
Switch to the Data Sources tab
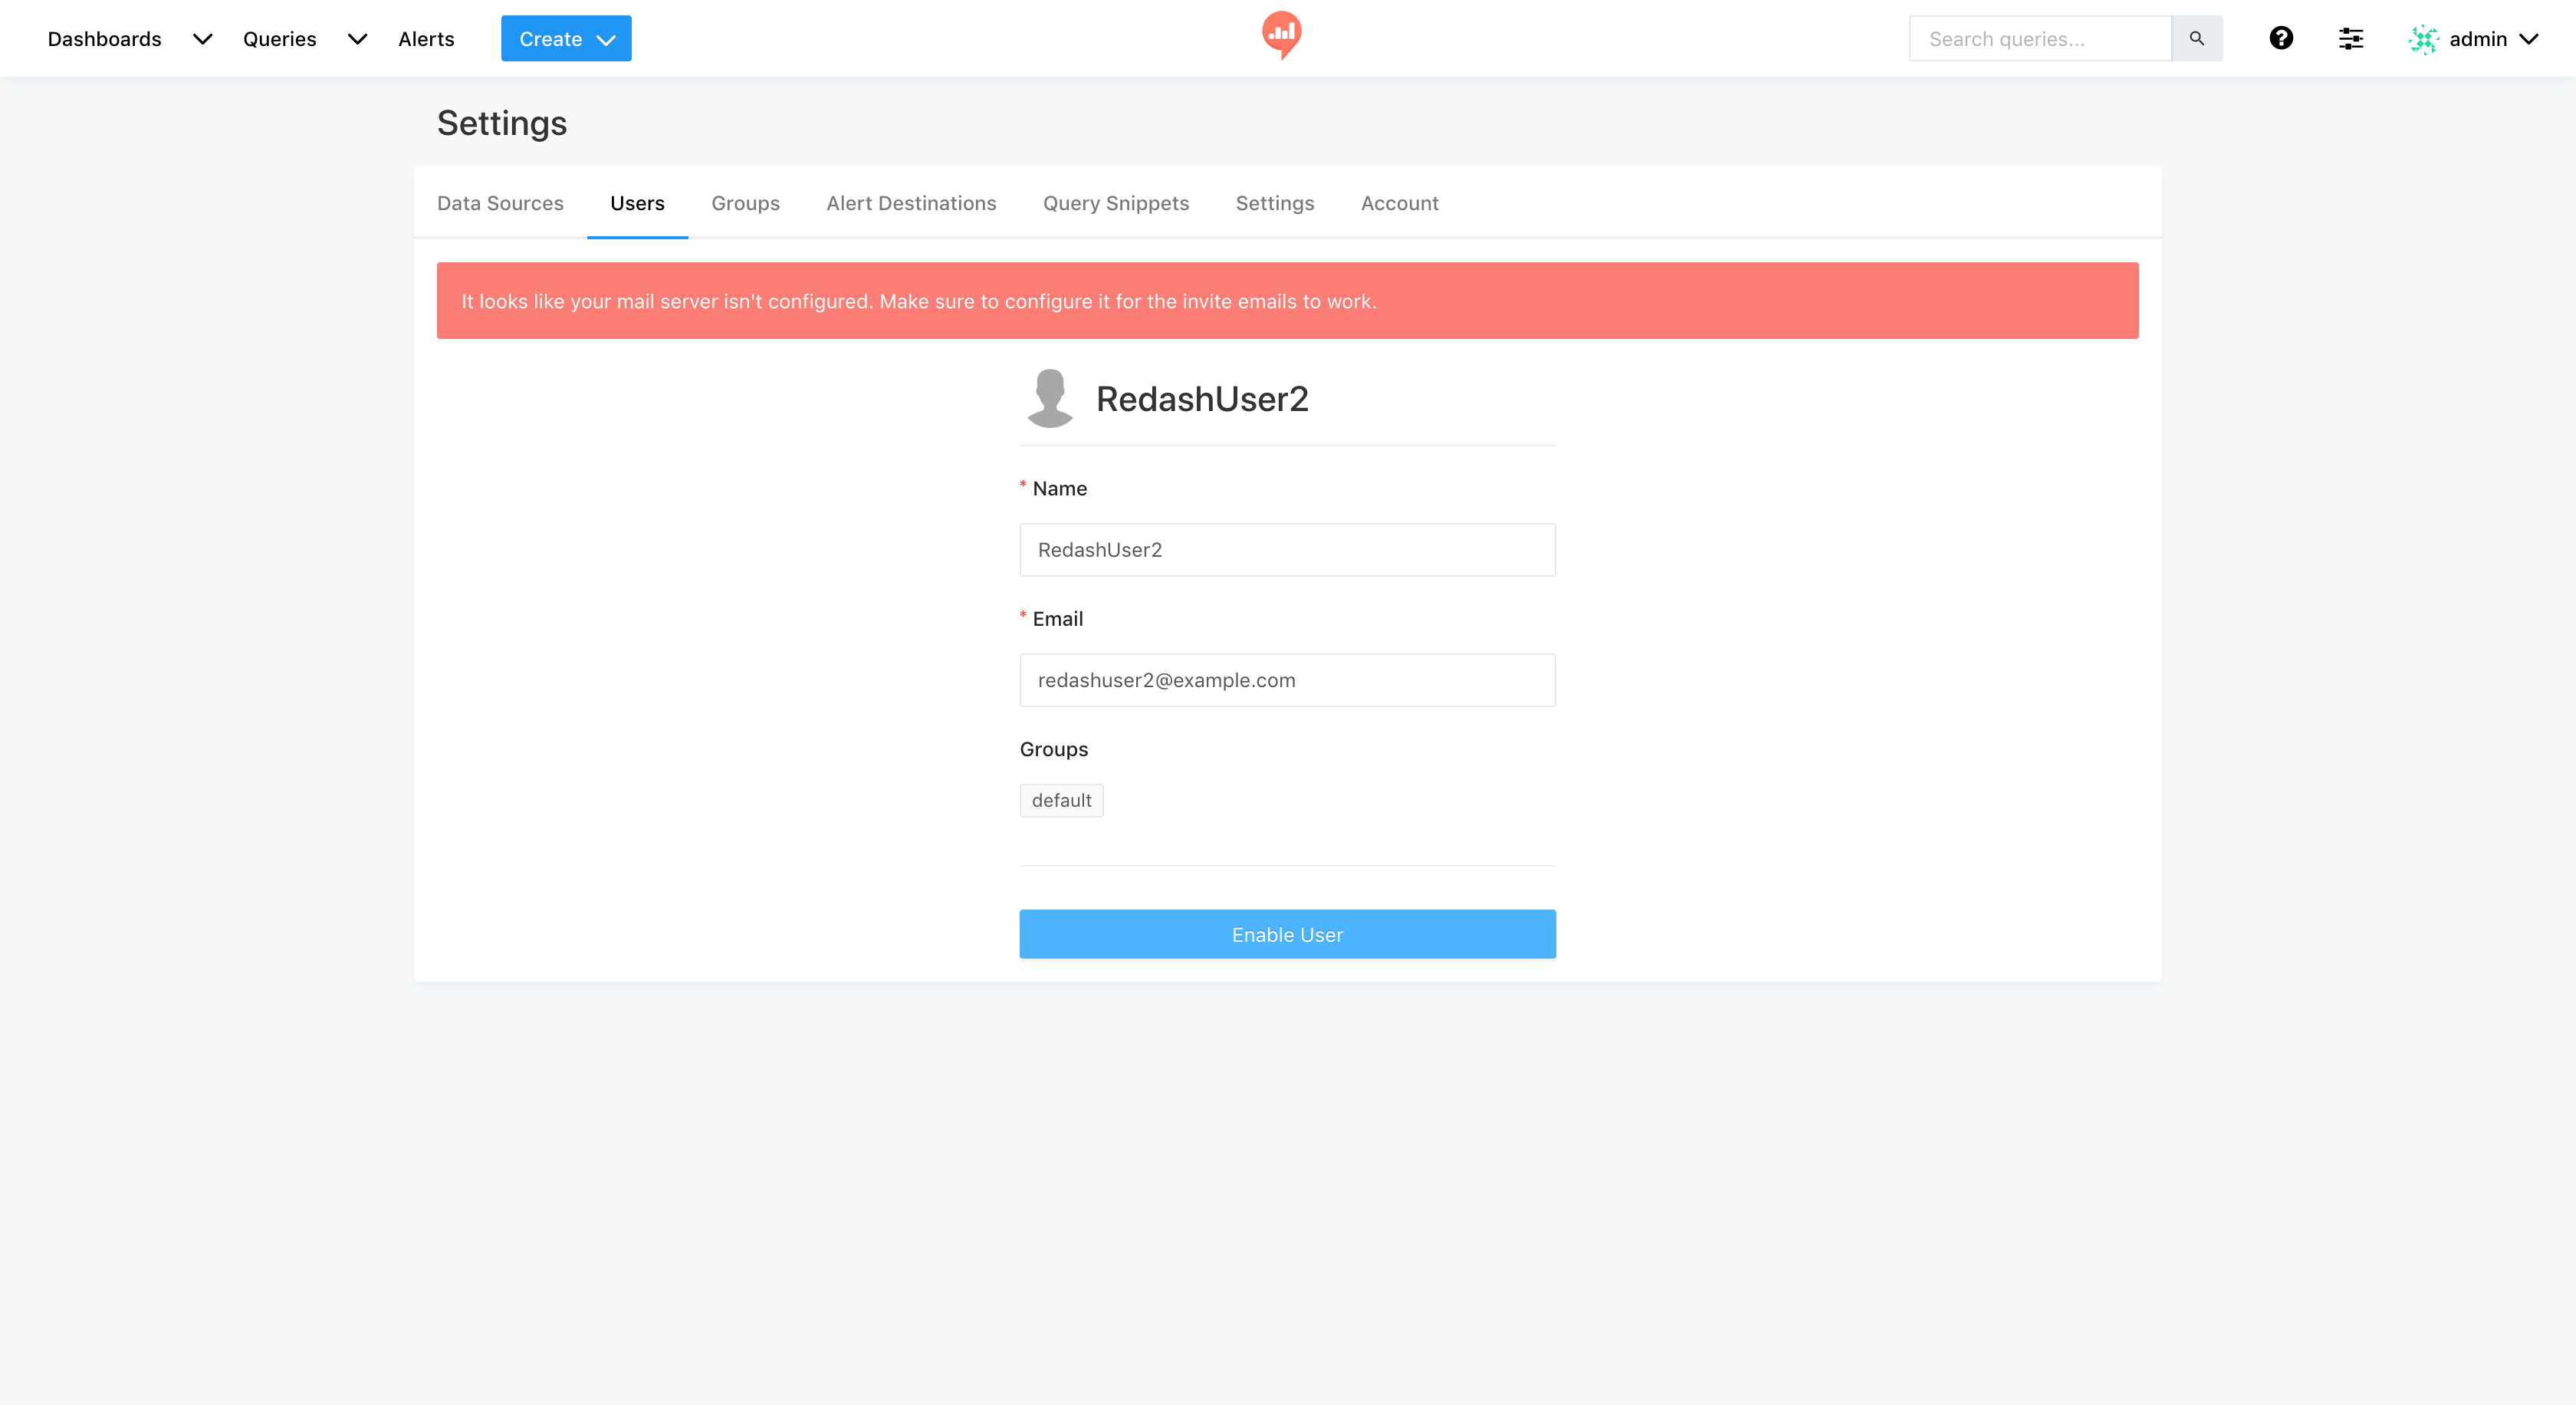[500, 203]
